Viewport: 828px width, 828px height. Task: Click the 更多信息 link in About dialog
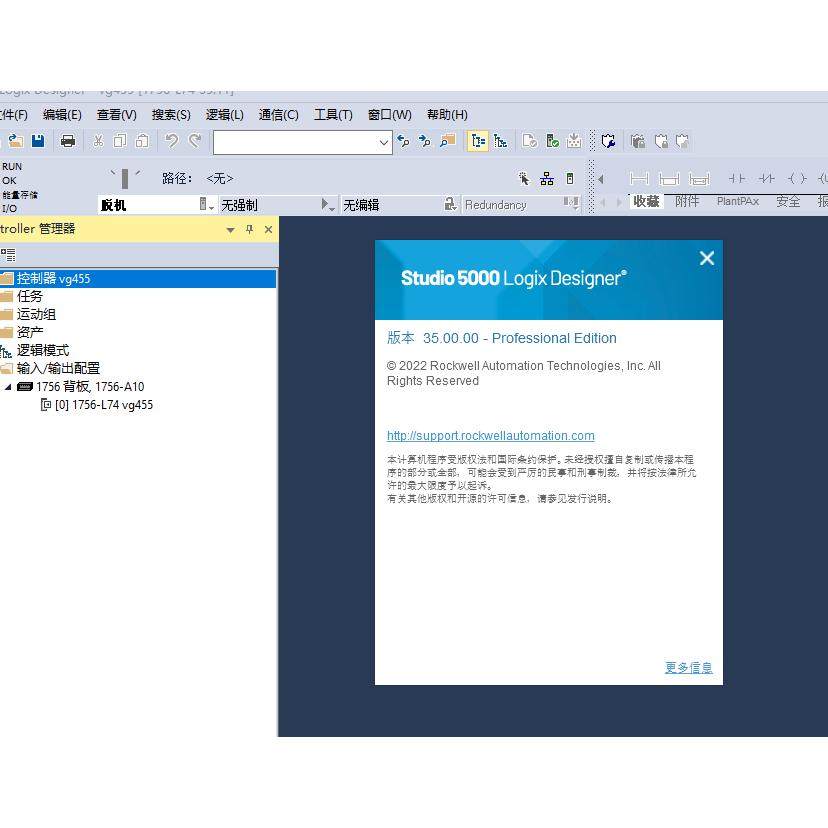[689, 667]
